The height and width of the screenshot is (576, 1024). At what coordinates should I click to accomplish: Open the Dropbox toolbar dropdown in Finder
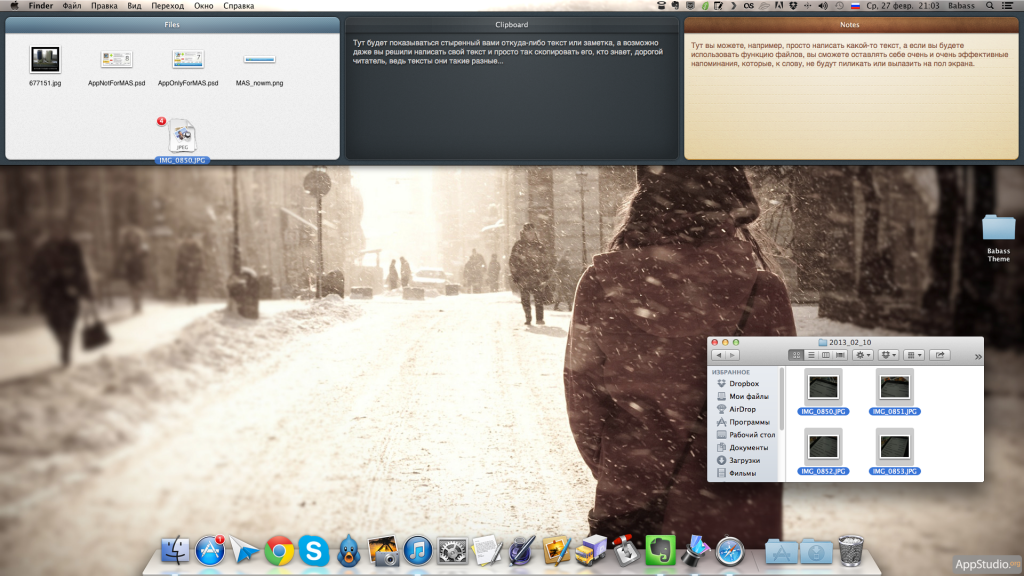click(x=888, y=355)
